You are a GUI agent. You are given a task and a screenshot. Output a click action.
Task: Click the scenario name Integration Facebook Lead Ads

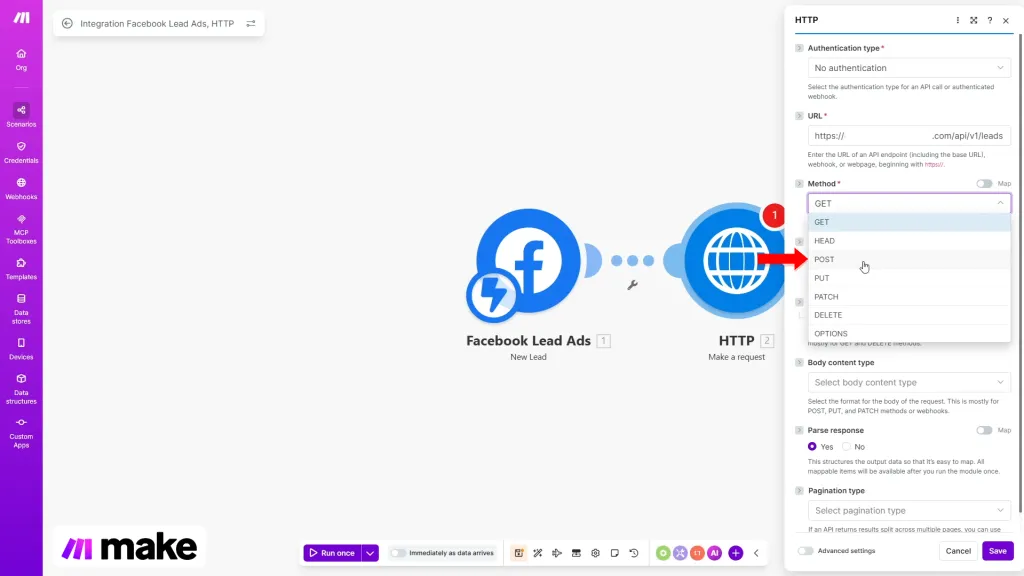tap(157, 24)
